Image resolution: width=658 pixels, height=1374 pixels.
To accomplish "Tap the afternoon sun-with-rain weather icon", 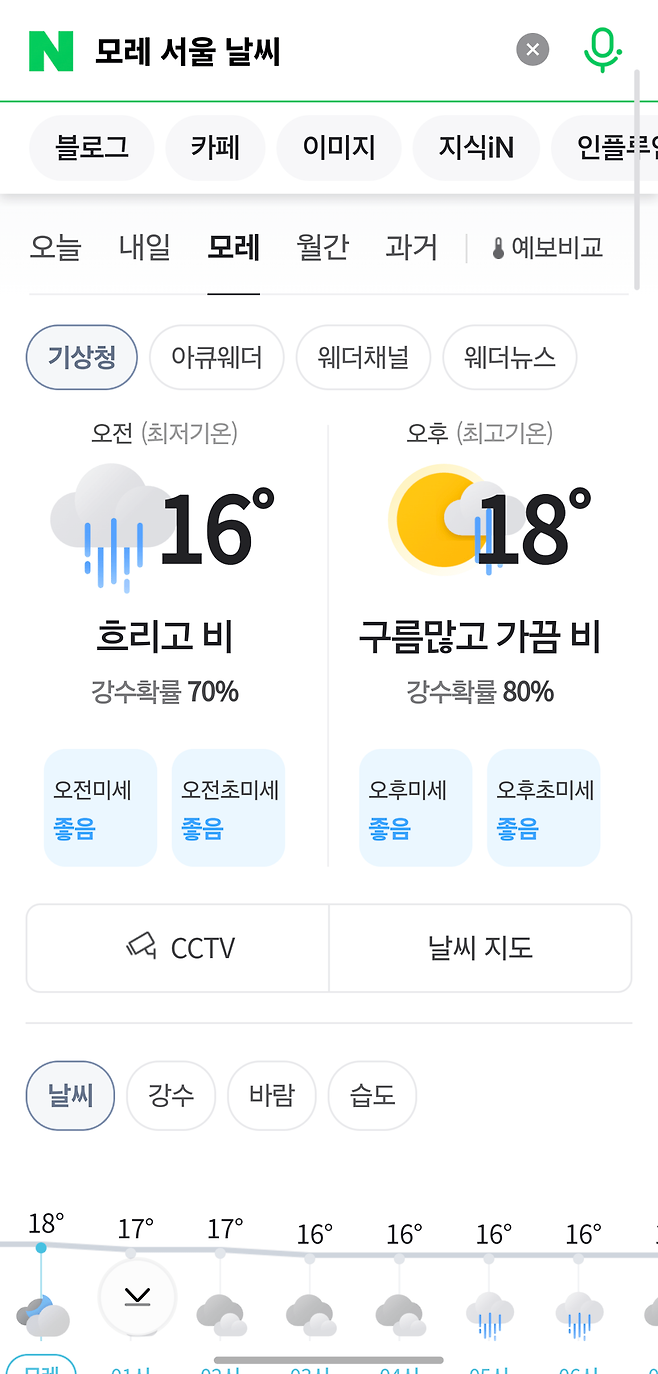I will pyautogui.click(x=452, y=519).
